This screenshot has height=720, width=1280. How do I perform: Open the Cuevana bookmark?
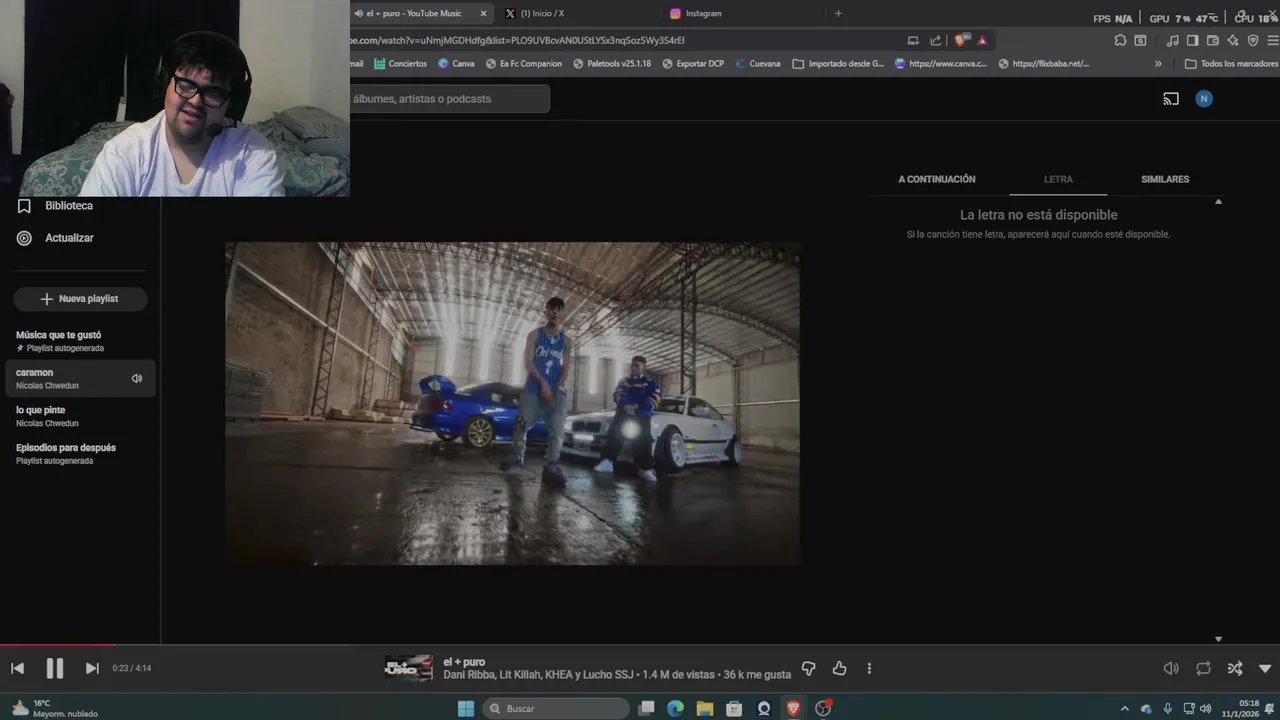pyautogui.click(x=757, y=63)
